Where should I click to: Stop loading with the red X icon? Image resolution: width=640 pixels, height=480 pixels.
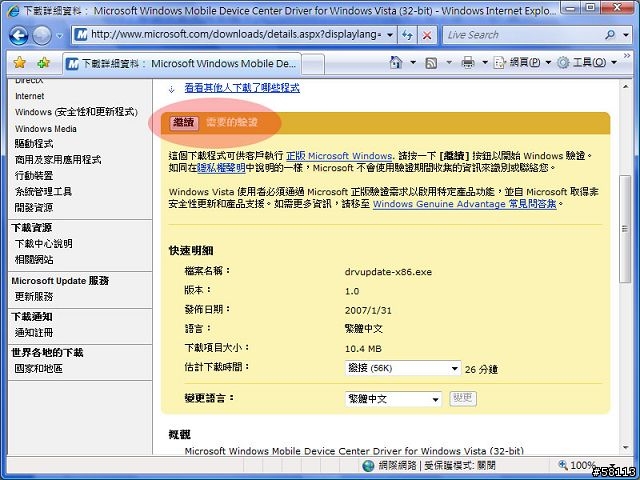(427, 35)
